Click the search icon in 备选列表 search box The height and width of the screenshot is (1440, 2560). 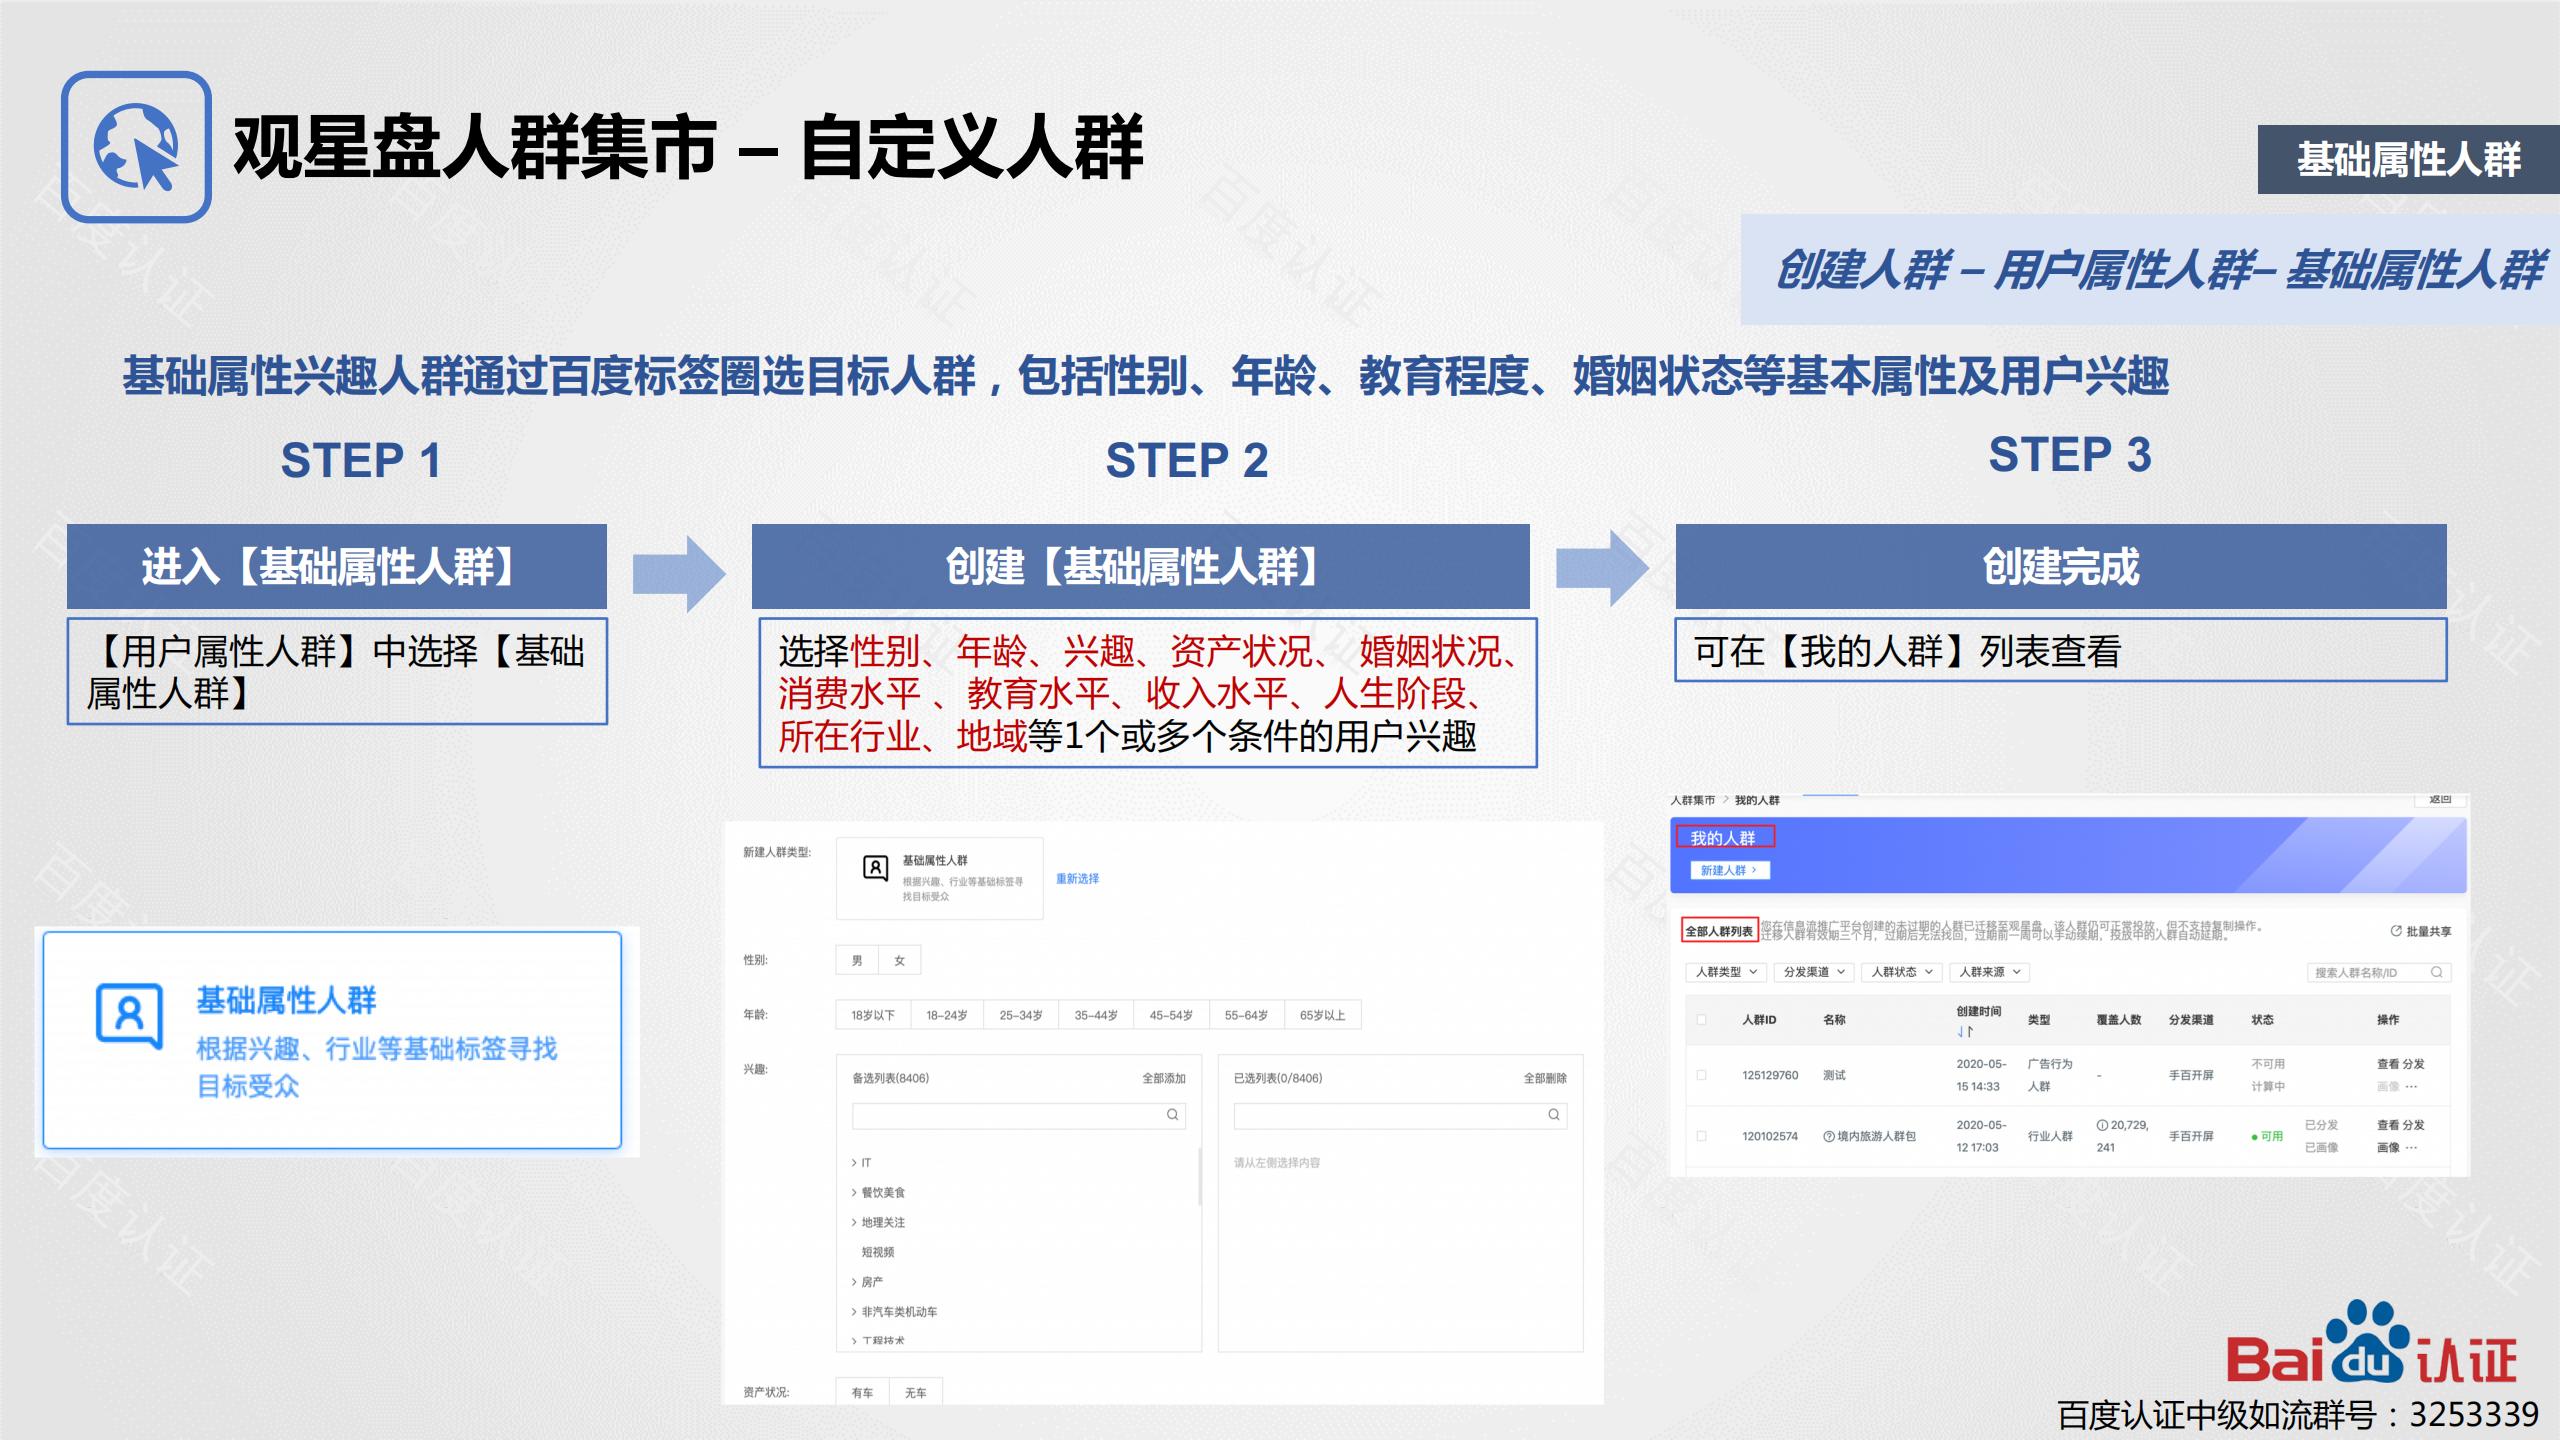click(1172, 1115)
